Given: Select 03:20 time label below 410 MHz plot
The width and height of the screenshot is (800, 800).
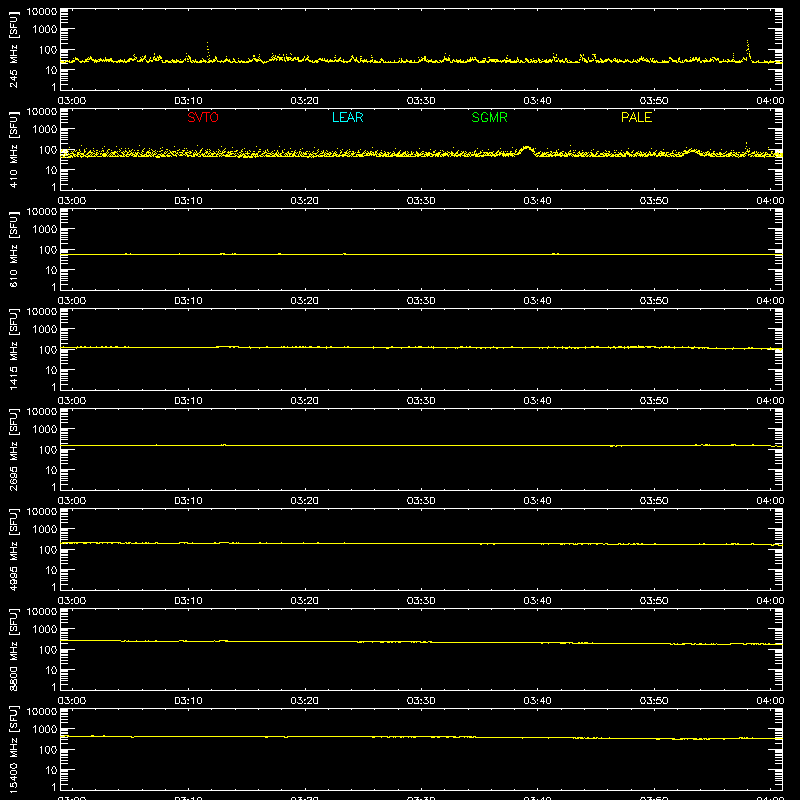Looking at the screenshot, I should click(305, 201).
